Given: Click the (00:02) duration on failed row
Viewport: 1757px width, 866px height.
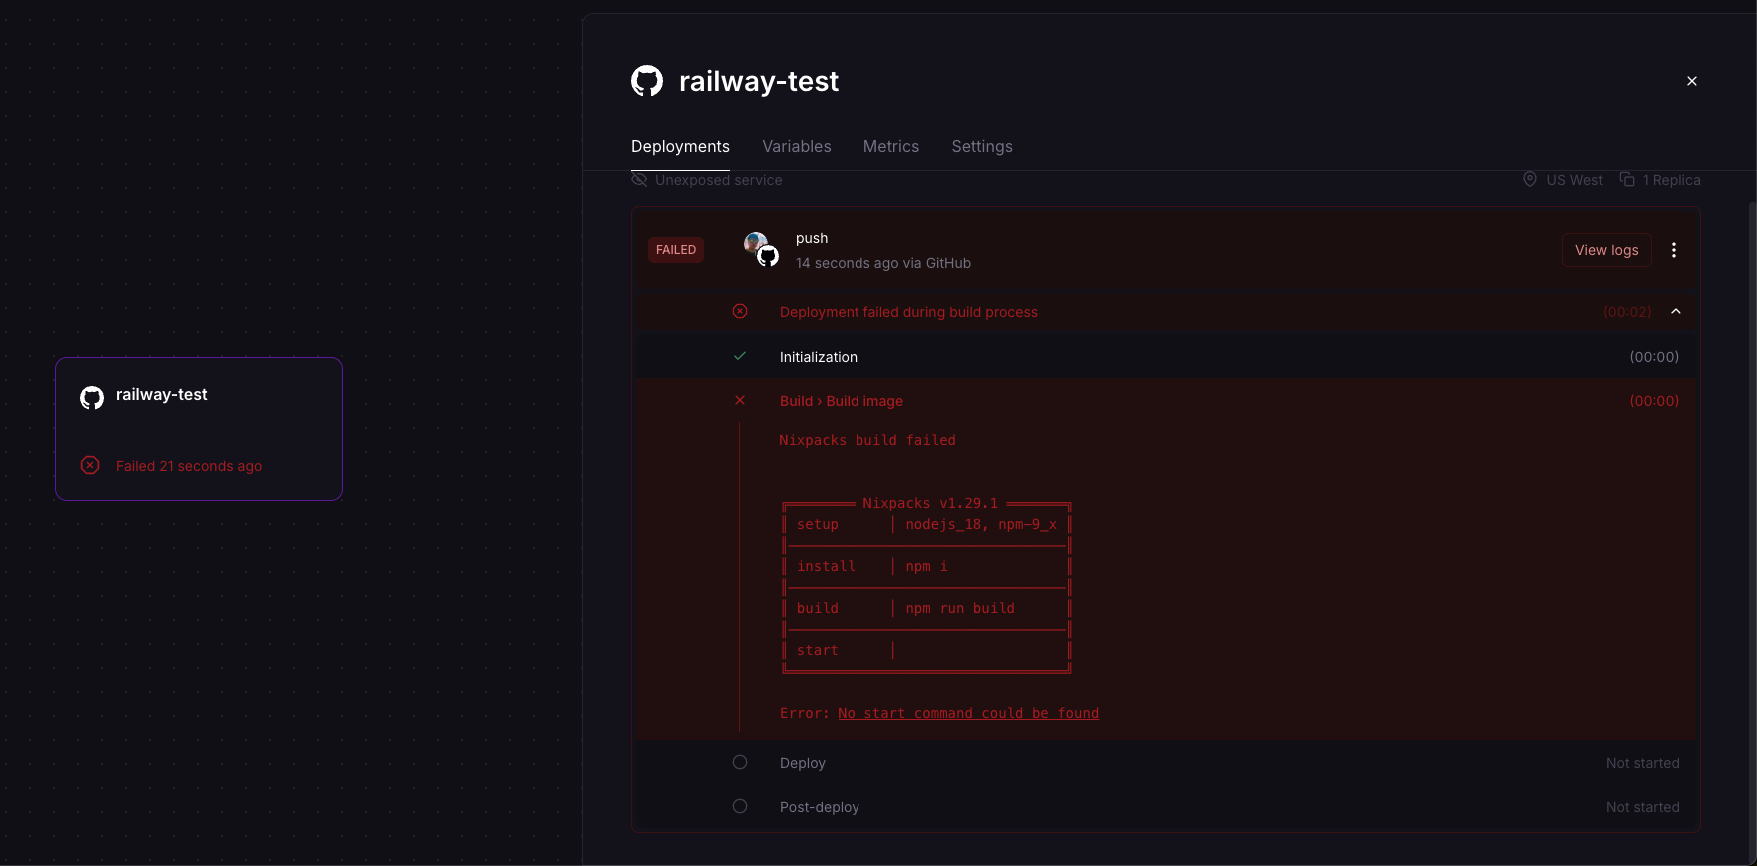Looking at the screenshot, I should tap(1627, 312).
